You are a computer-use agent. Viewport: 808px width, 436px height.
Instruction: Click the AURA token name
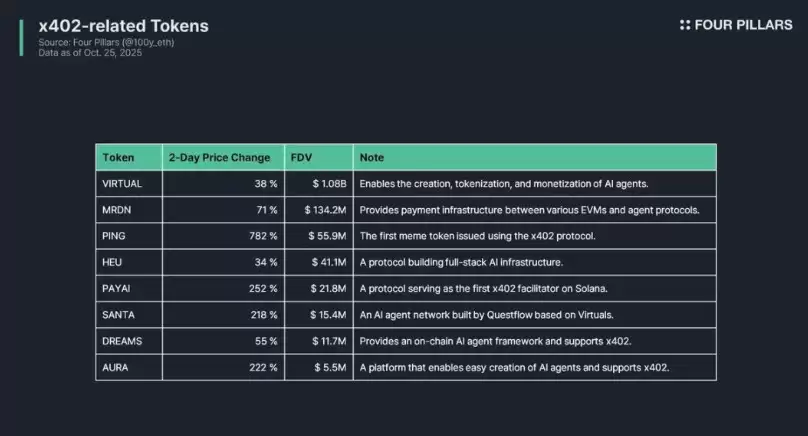(117, 367)
